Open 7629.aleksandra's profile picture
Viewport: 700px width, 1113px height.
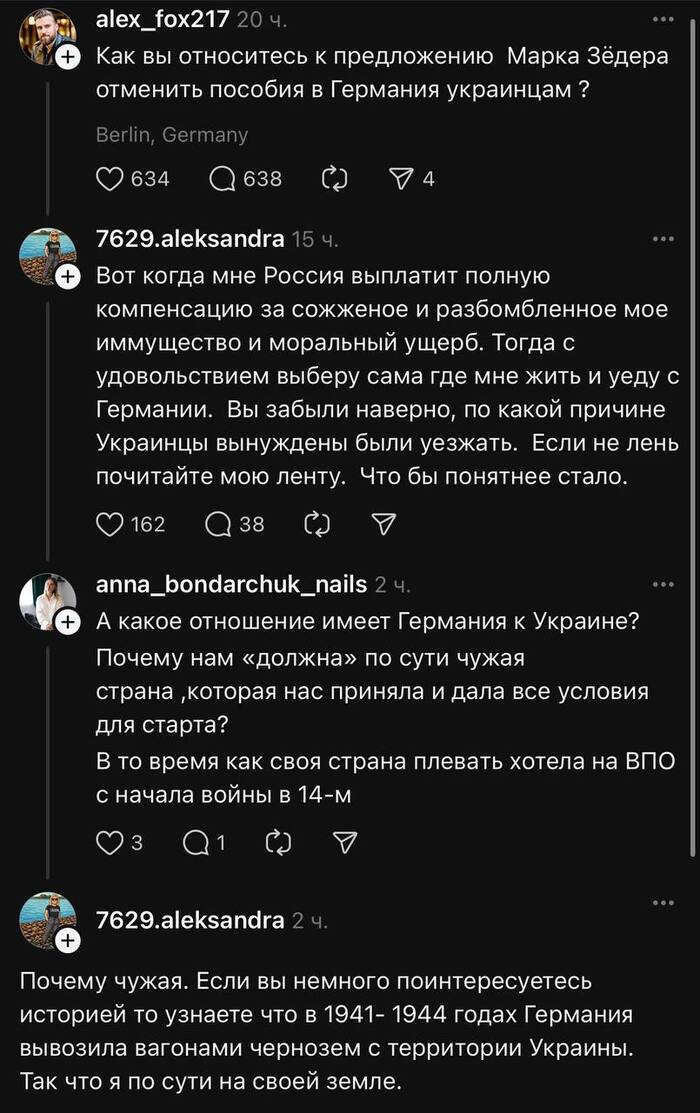48,250
